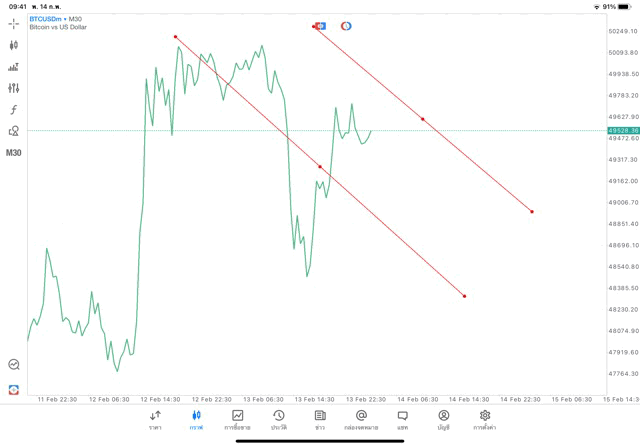The width and height of the screenshot is (640, 447).
Task: Open the function indicator icon
Action: point(14,110)
